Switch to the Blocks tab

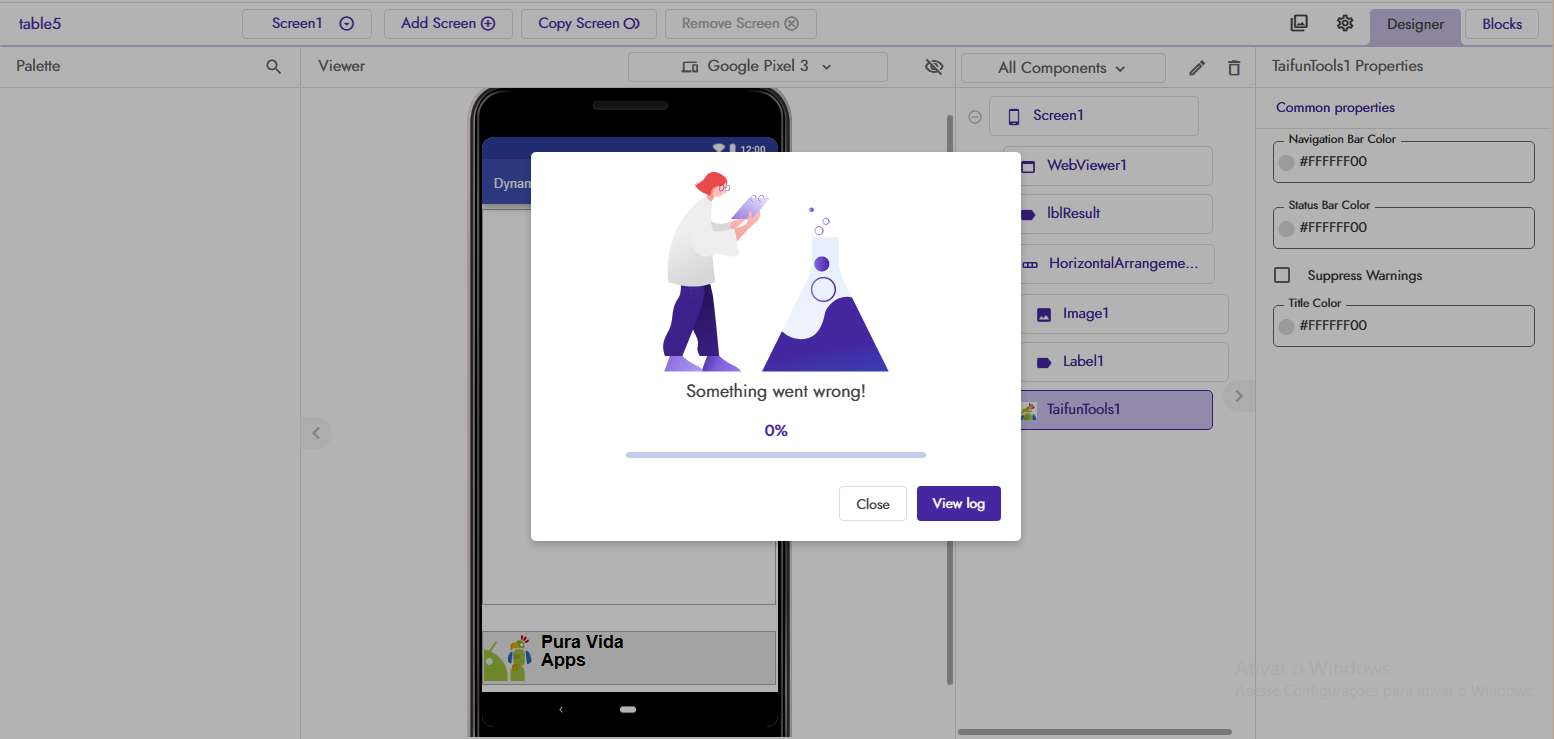1501,24
